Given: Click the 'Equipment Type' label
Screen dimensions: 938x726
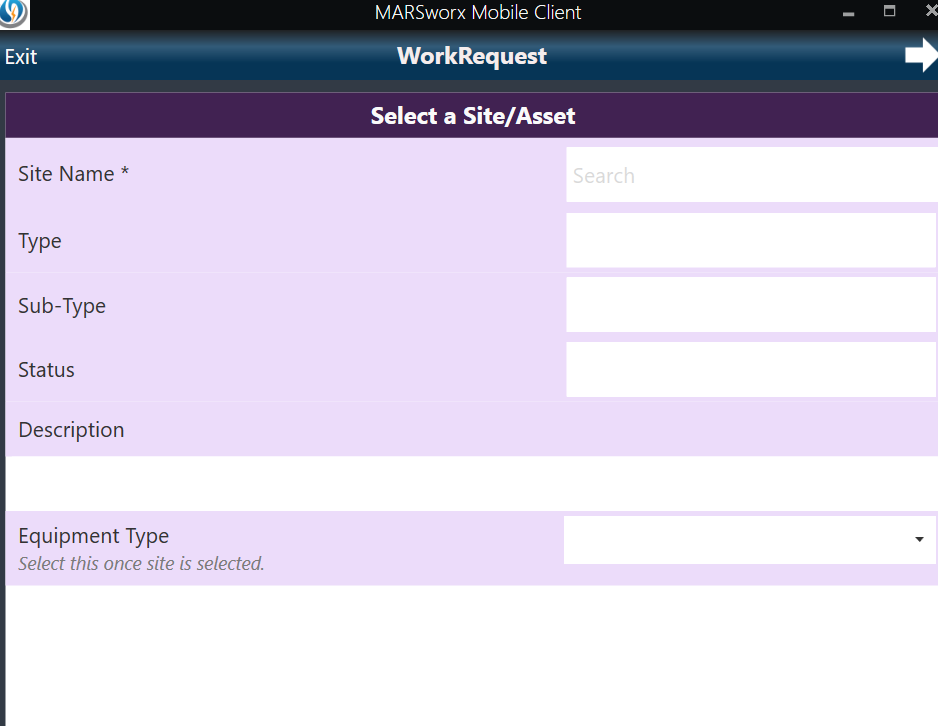Looking at the screenshot, I should [x=93, y=536].
